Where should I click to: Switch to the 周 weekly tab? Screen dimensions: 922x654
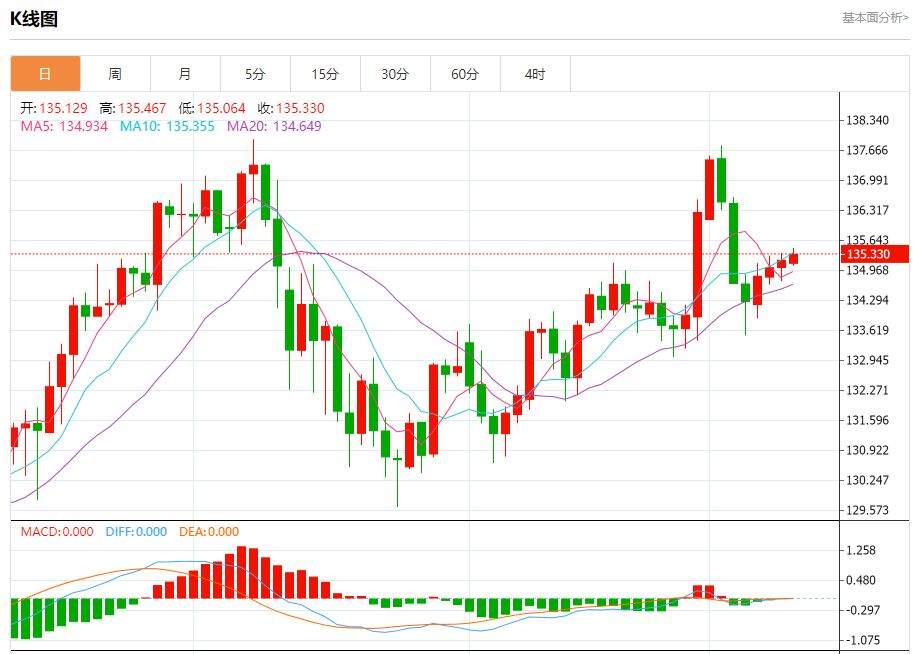(x=115, y=74)
